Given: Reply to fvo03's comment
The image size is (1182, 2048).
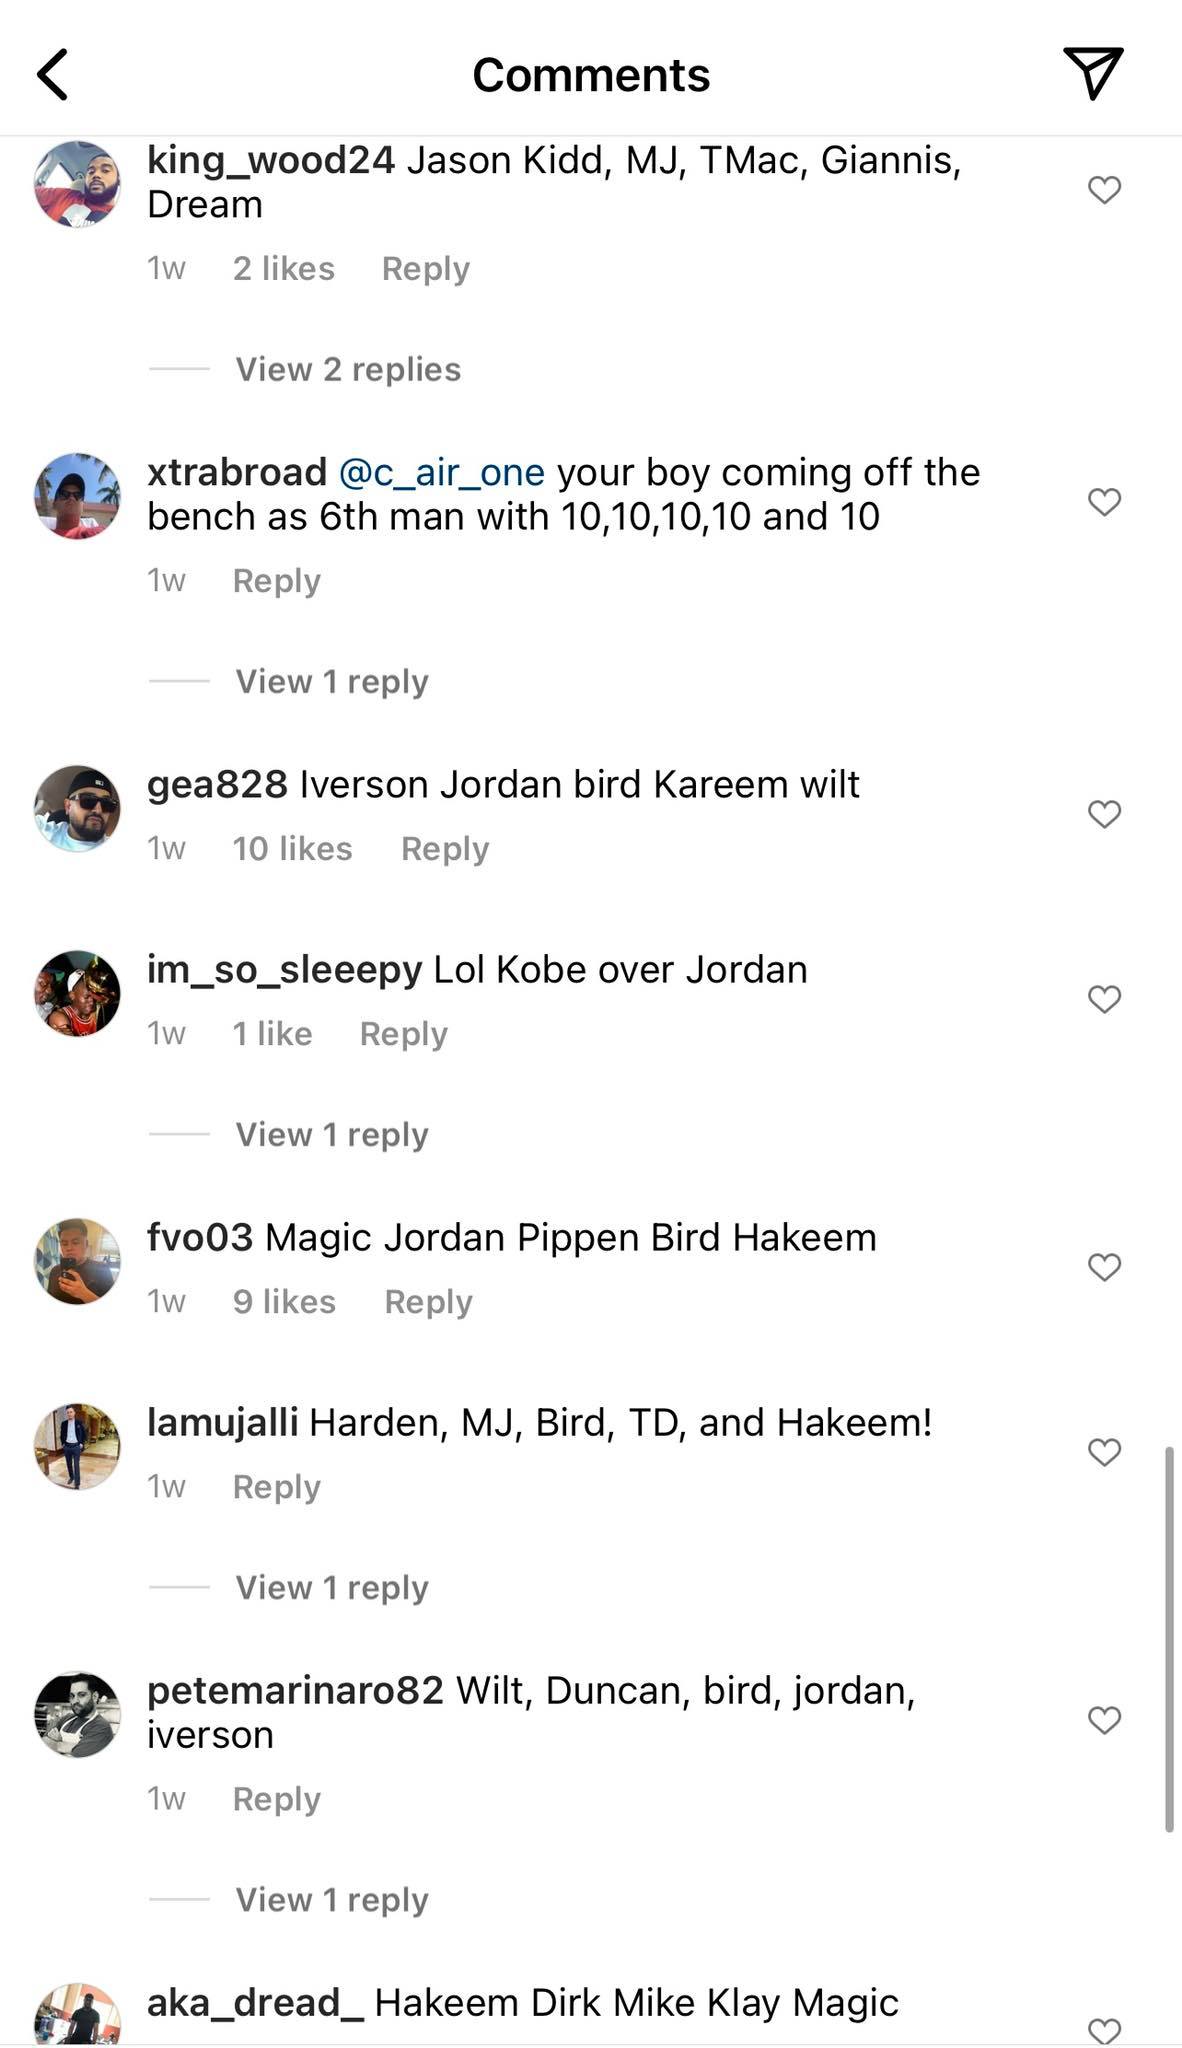Looking at the screenshot, I should [428, 1301].
